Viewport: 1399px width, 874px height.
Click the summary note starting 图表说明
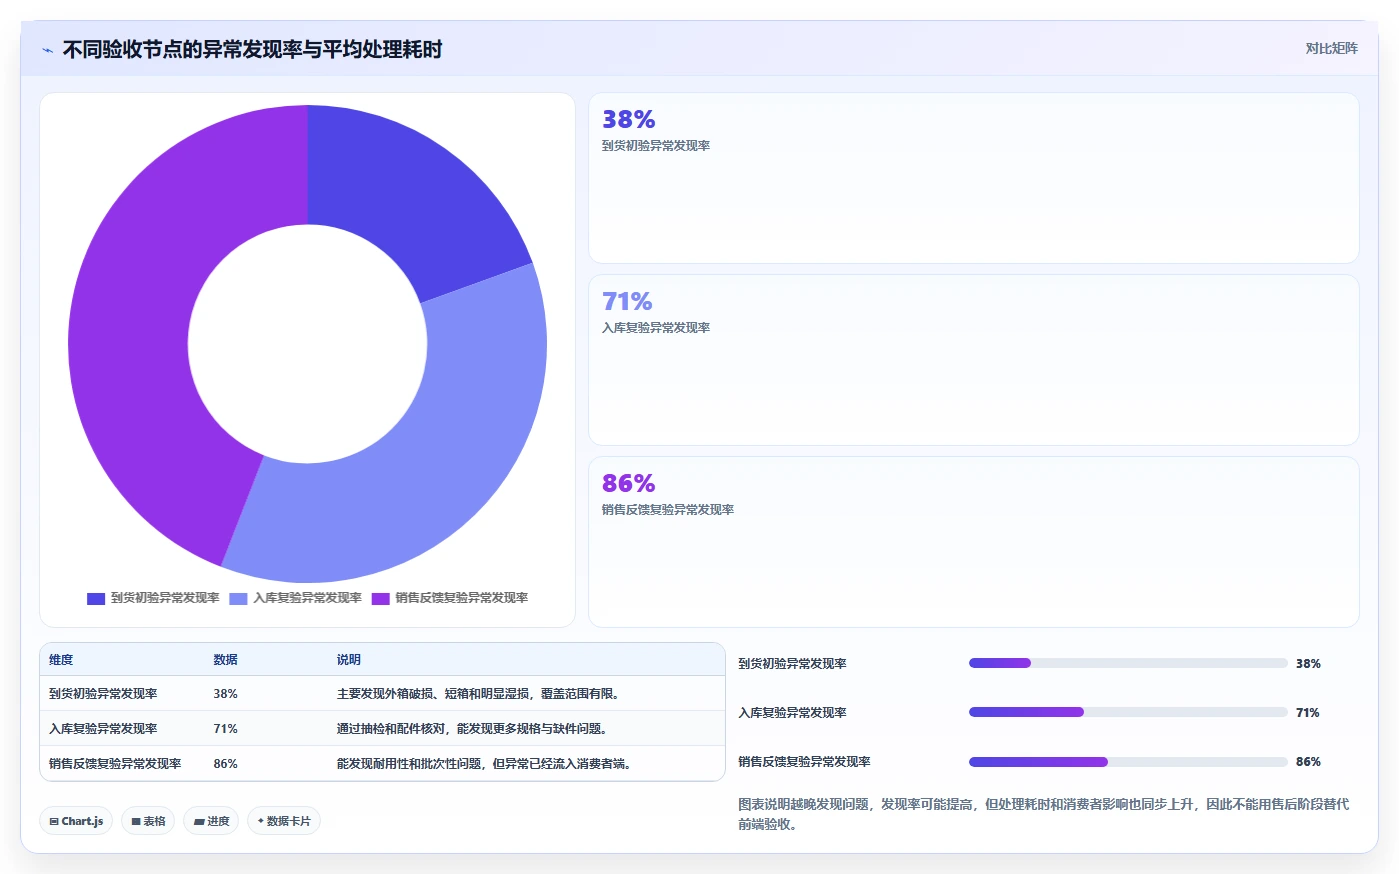pos(1043,814)
